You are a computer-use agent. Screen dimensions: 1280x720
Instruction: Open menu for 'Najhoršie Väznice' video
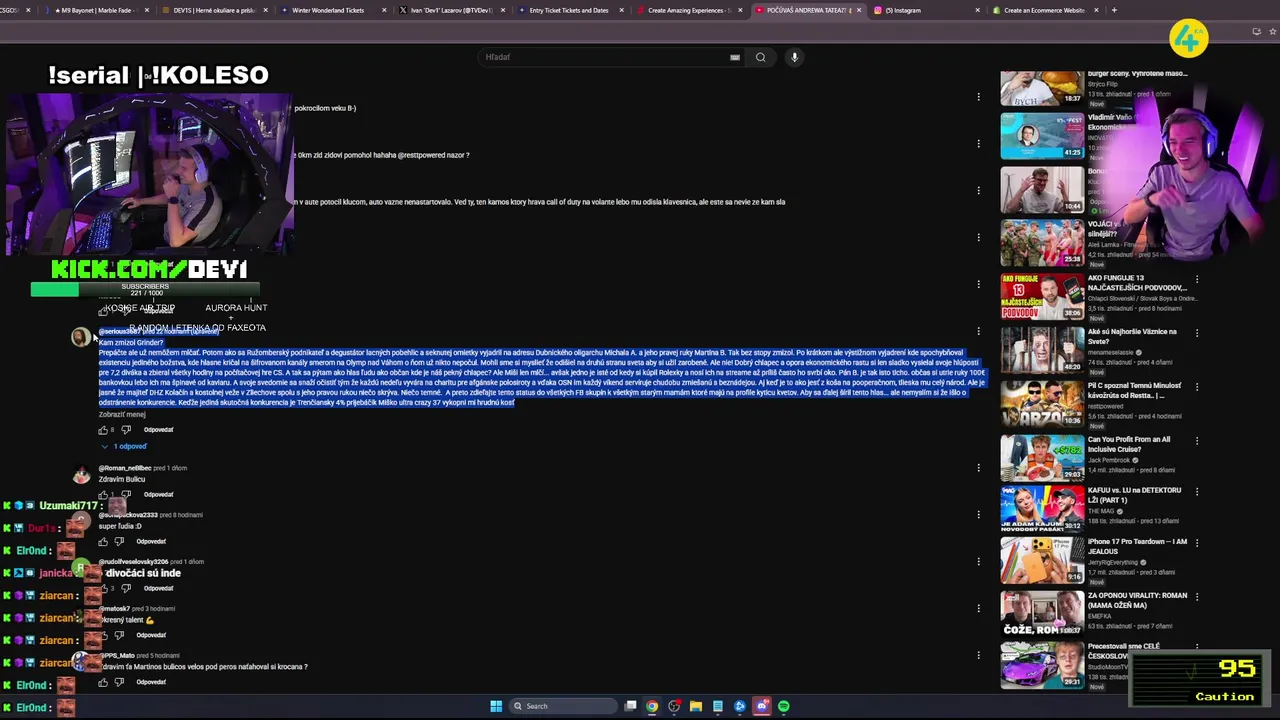pos(1197,333)
